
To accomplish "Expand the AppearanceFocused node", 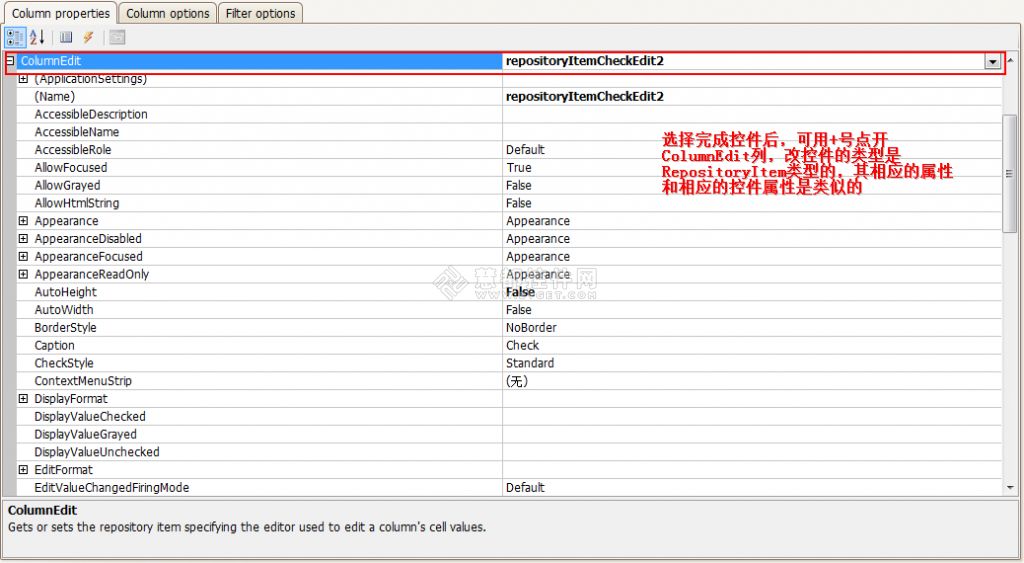I will [24, 256].
